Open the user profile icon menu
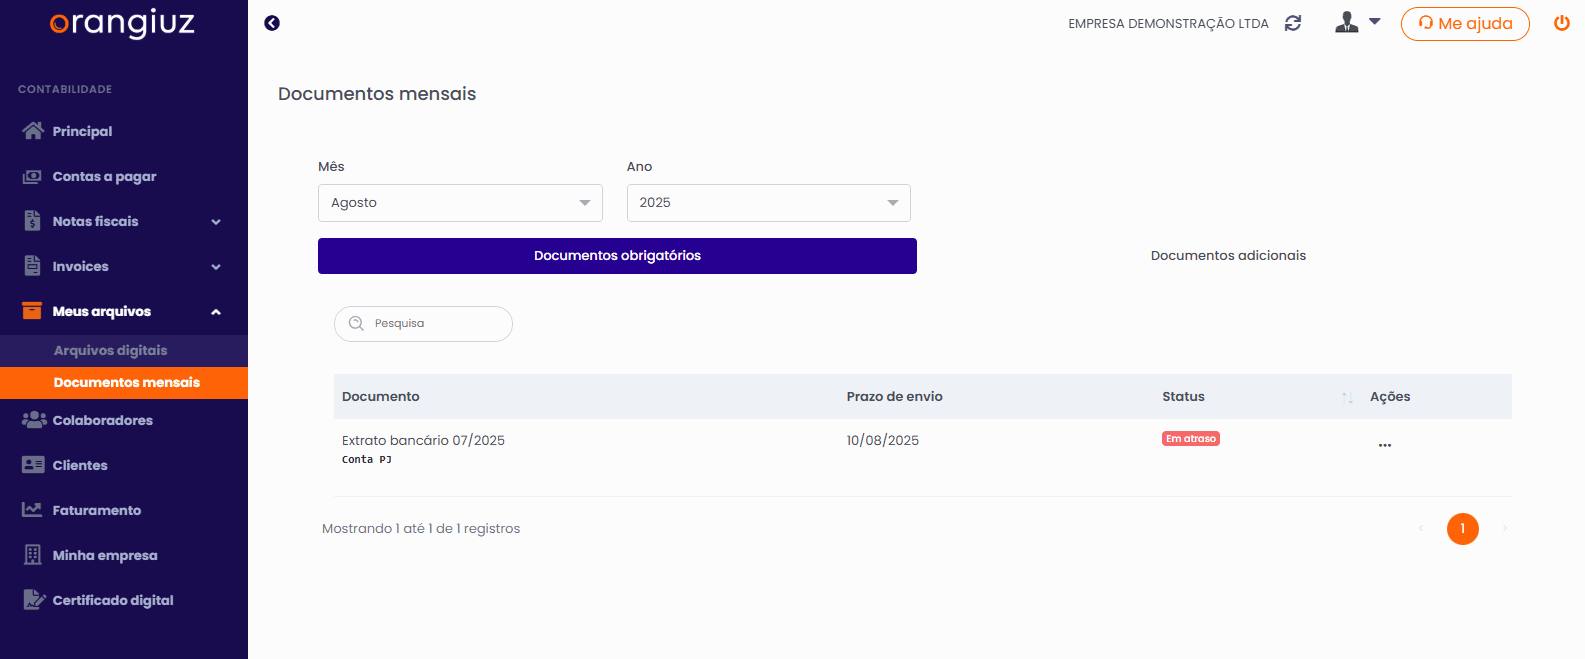This screenshot has width=1585, height=659. [1347, 22]
